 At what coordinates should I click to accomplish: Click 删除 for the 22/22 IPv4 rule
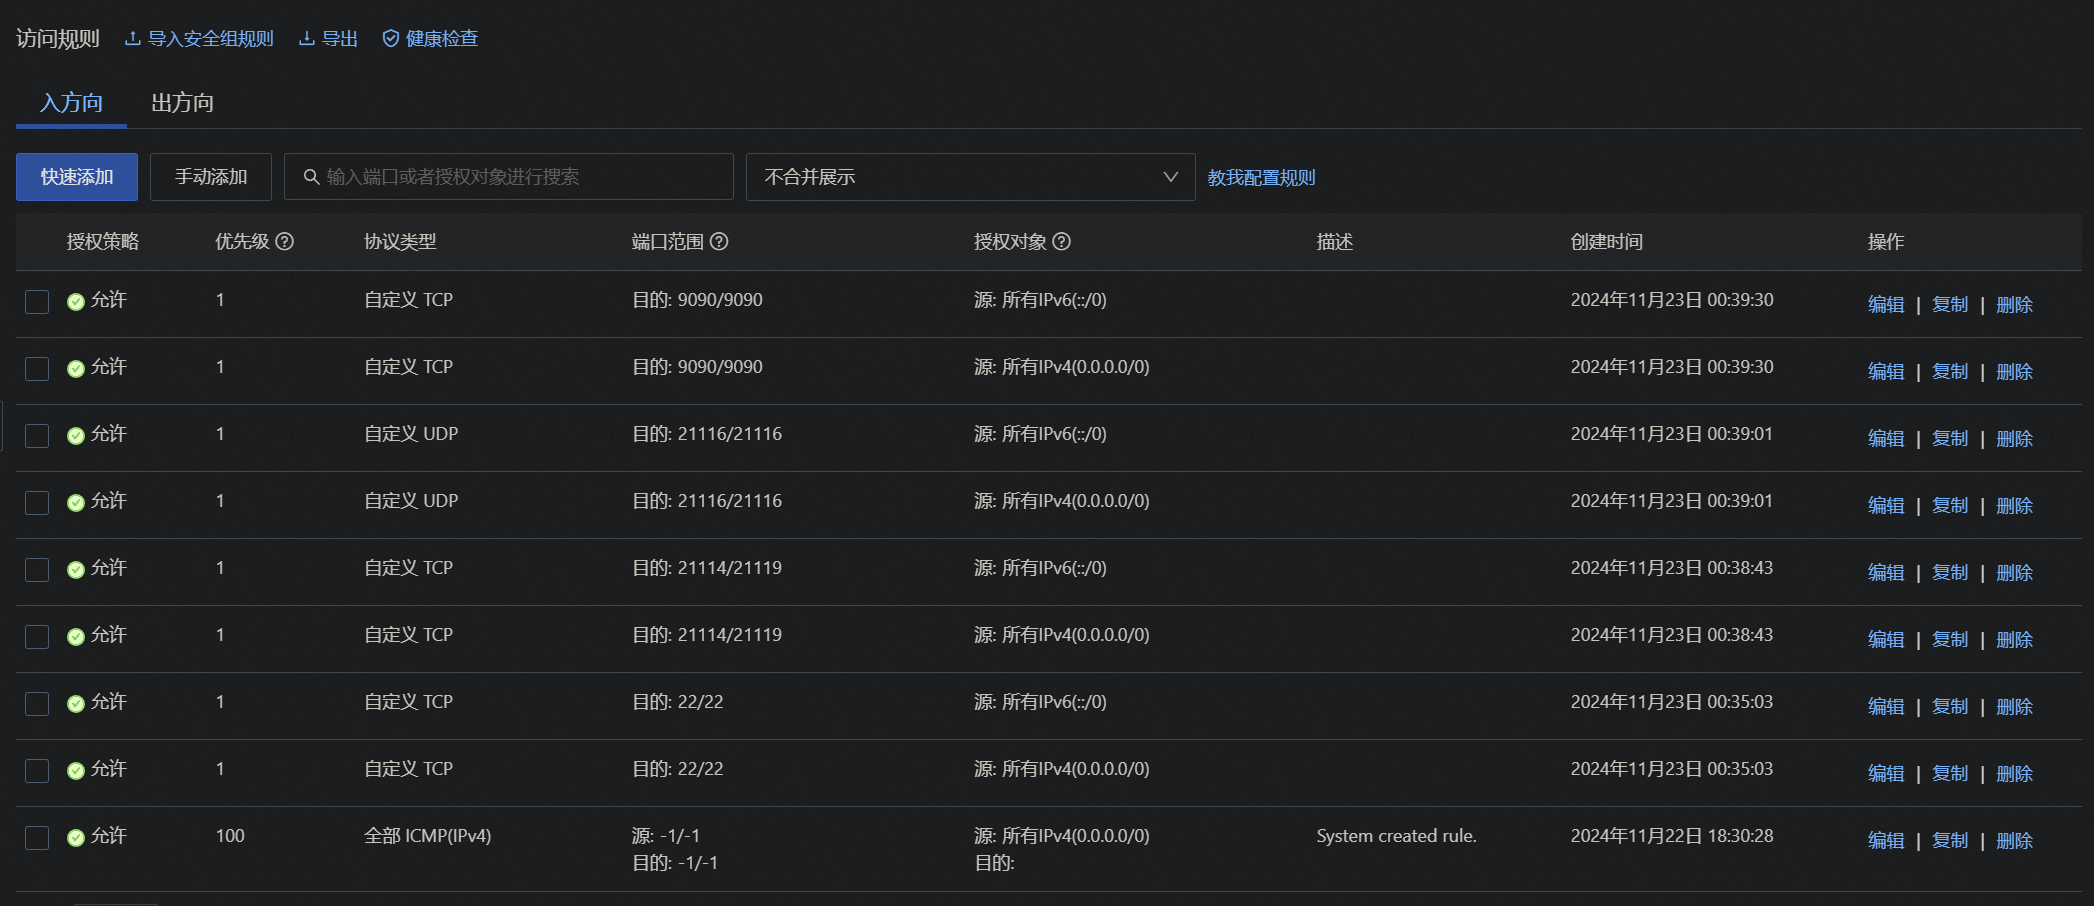click(x=2014, y=773)
